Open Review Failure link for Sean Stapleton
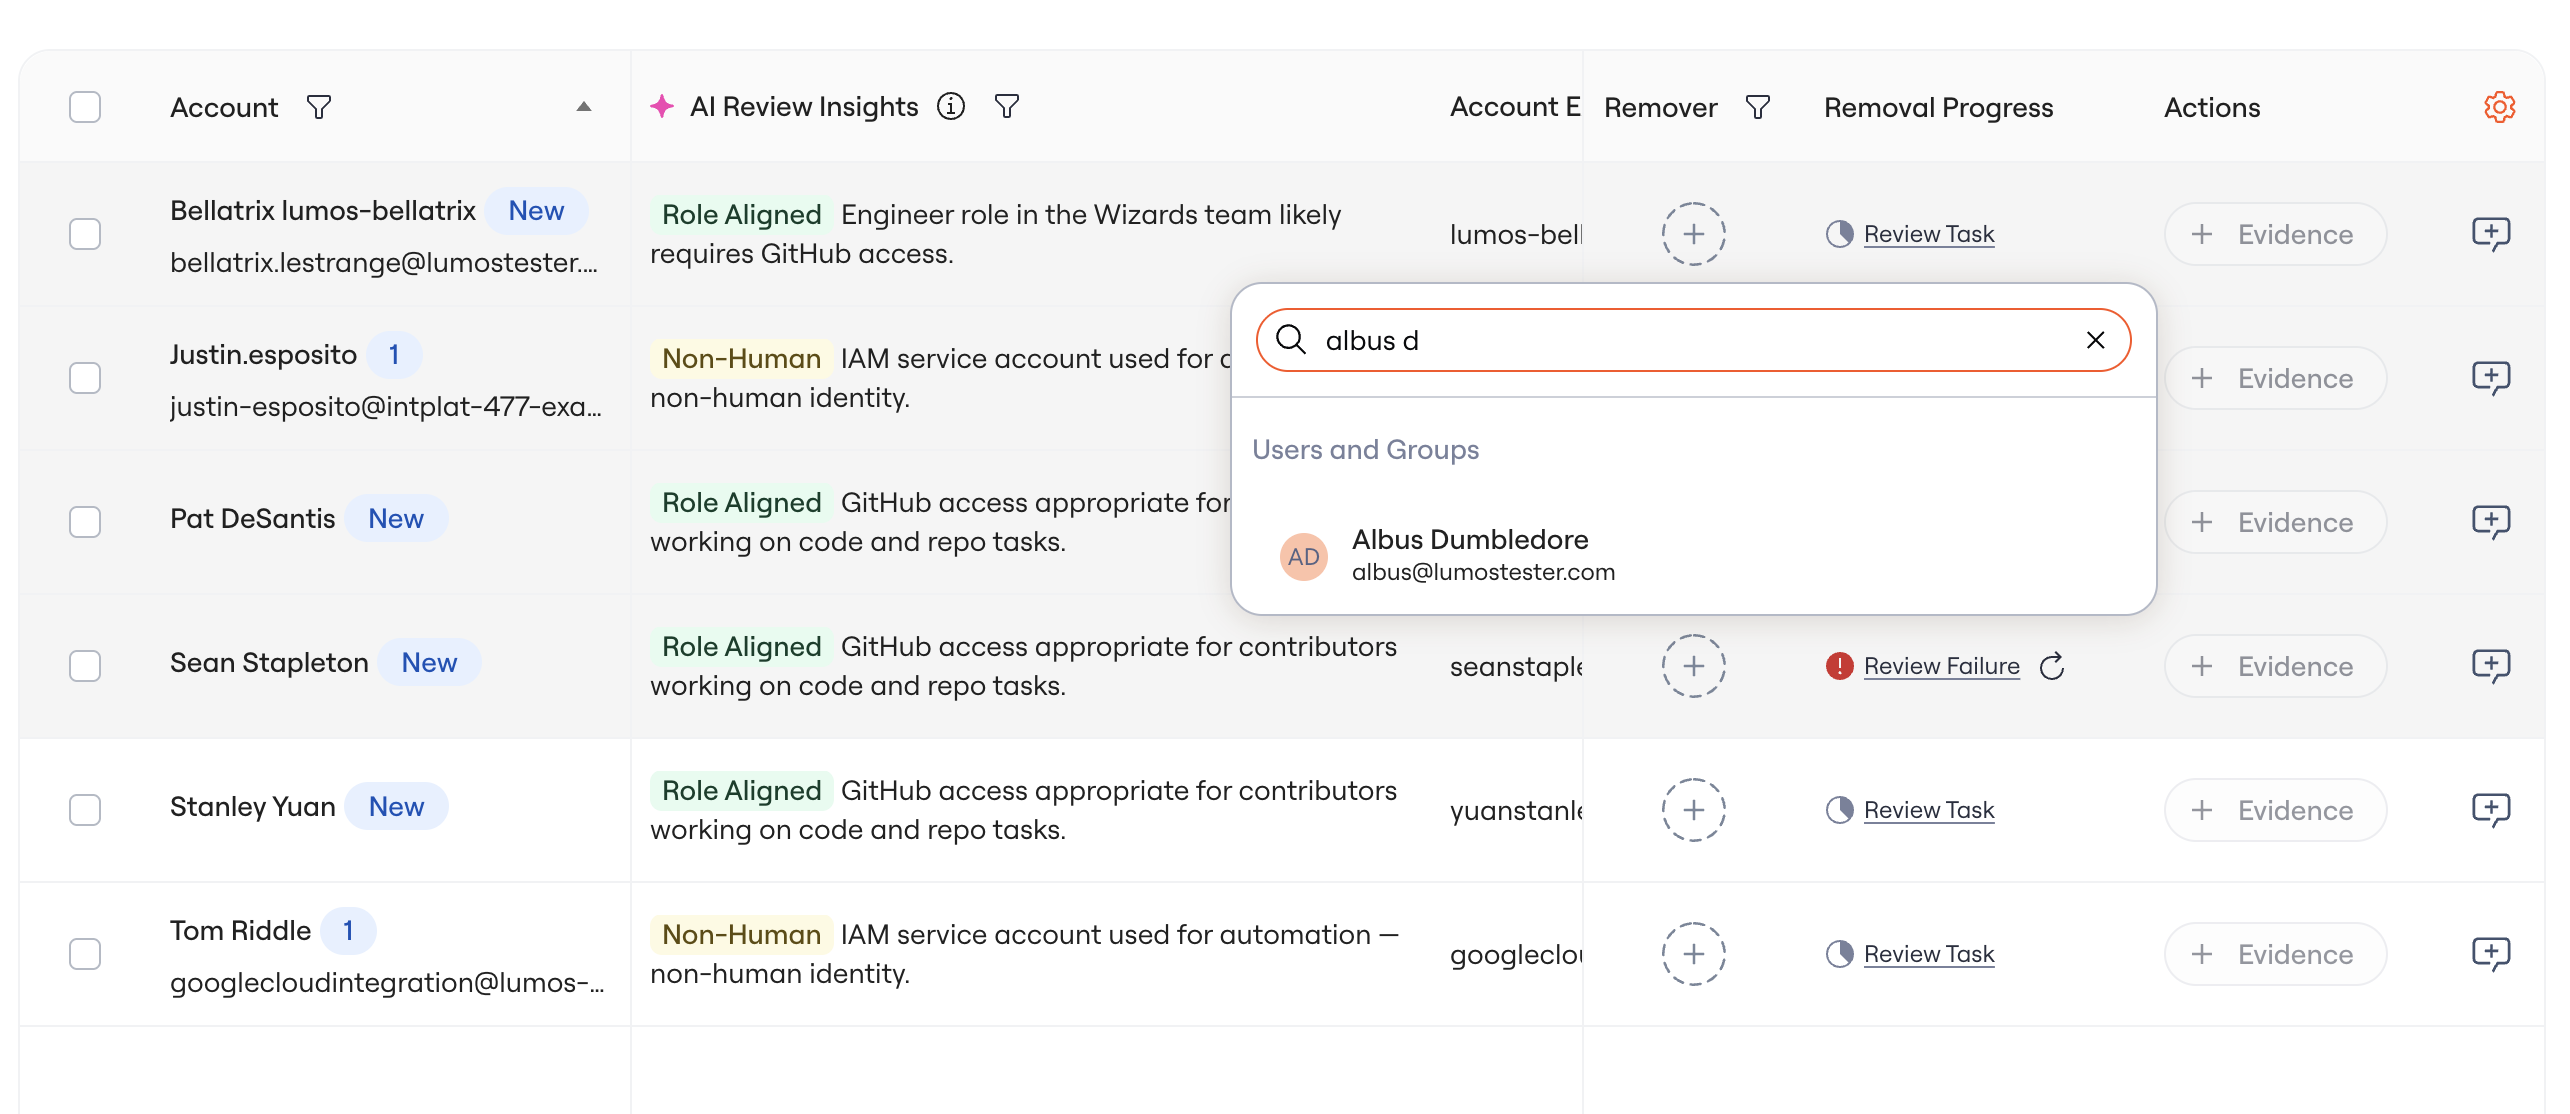The width and height of the screenshot is (2570, 1114). 1941,666
